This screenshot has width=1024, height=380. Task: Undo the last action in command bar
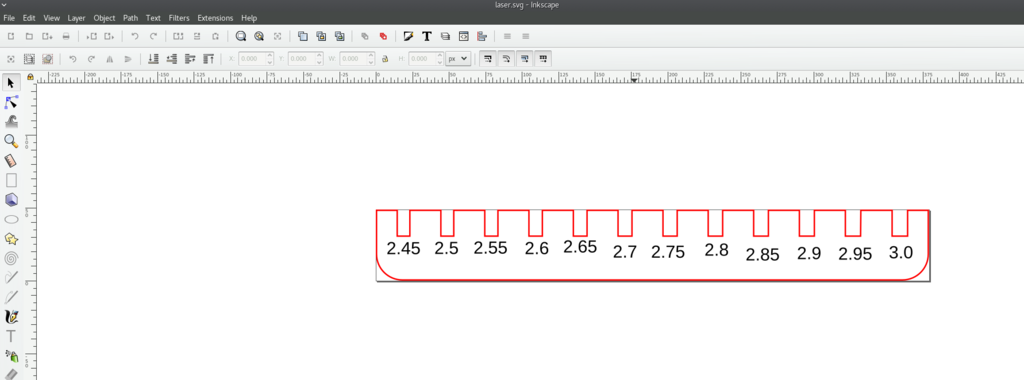135,37
